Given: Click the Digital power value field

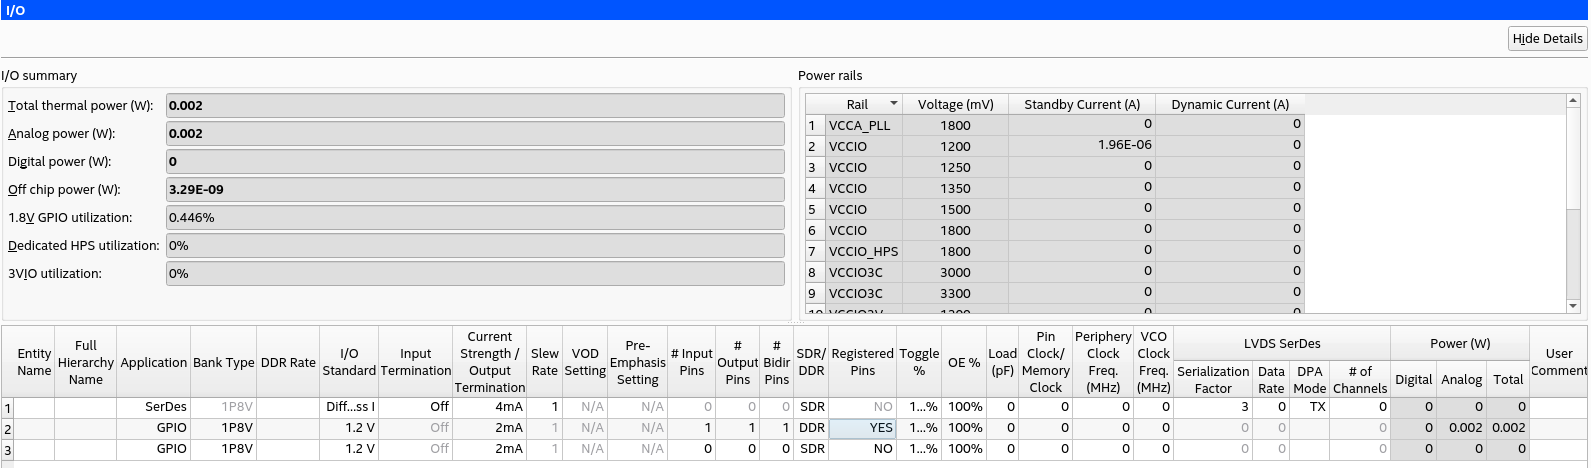Looking at the screenshot, I should coord(475,161).
